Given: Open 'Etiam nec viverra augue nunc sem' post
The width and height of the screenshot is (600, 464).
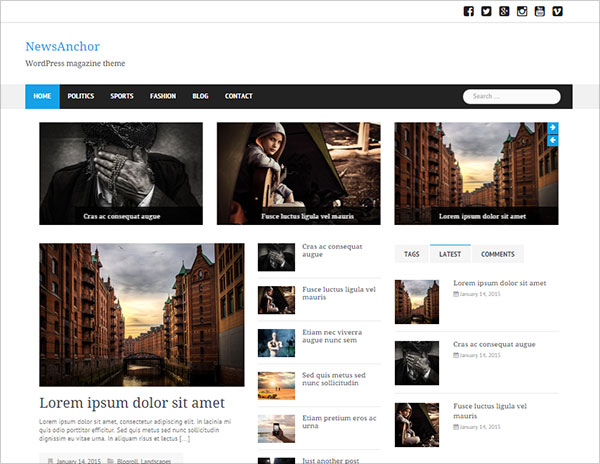Looking at the screenshot, I should [332, 336].
